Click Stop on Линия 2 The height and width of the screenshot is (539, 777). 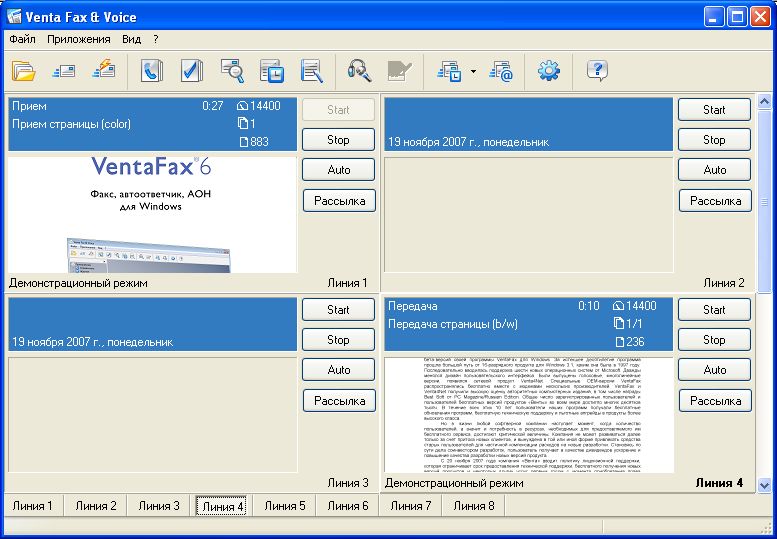(714, 140)
